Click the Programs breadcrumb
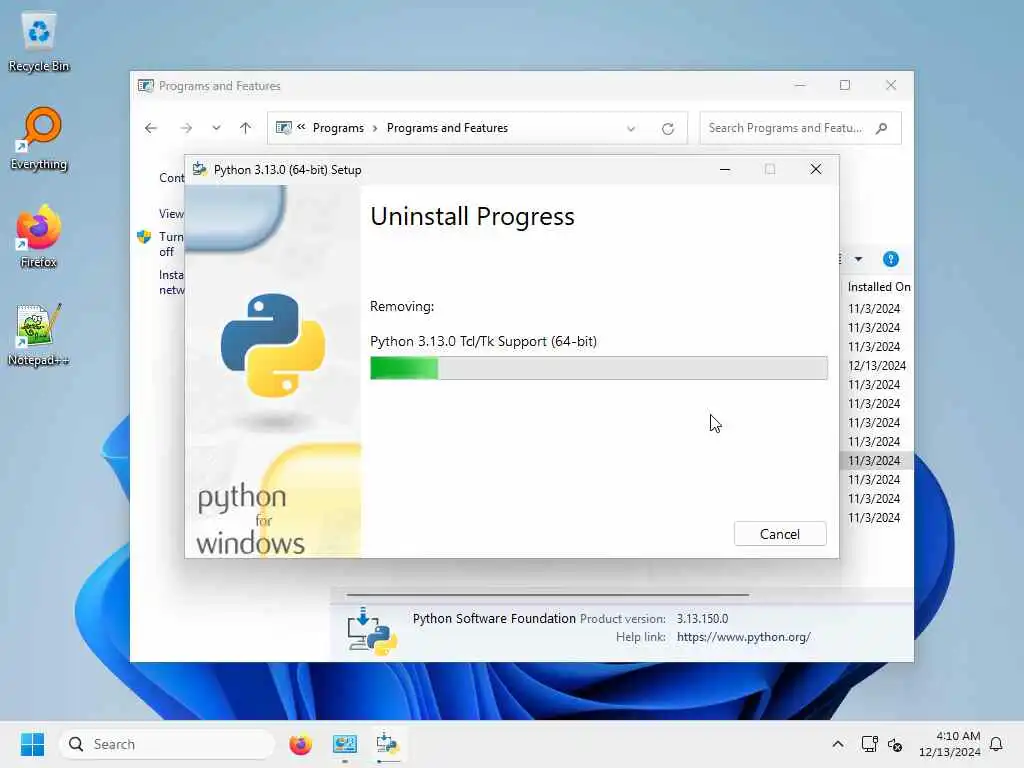The height and width of the screenshot is (768, 1024). (338, 128)
